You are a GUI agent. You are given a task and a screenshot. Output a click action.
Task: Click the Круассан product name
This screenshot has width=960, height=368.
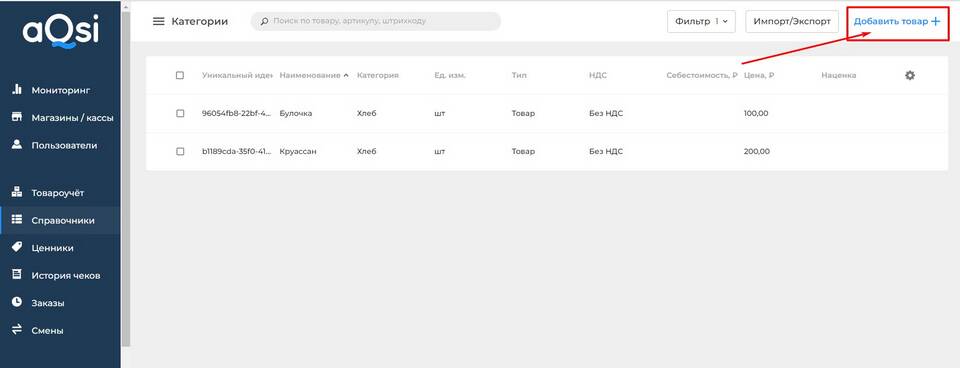click(x=298, y=151)
